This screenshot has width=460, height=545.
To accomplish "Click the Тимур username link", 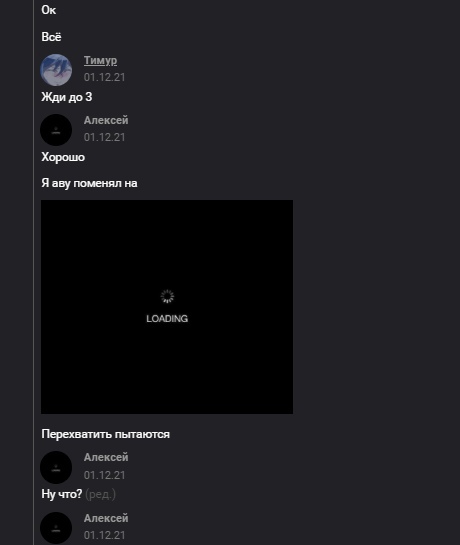I will pyautogui.click(x=100, y=60).
